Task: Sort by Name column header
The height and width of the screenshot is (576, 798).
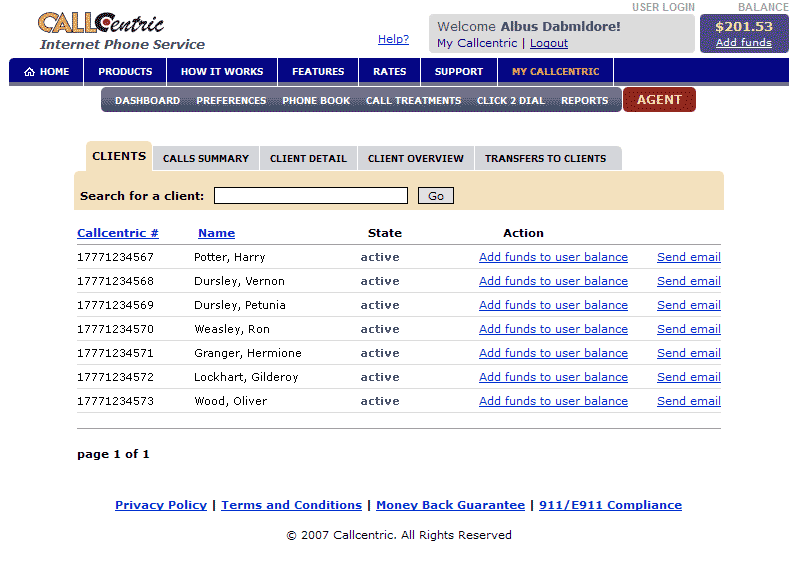Action: (x=216, y=233)
